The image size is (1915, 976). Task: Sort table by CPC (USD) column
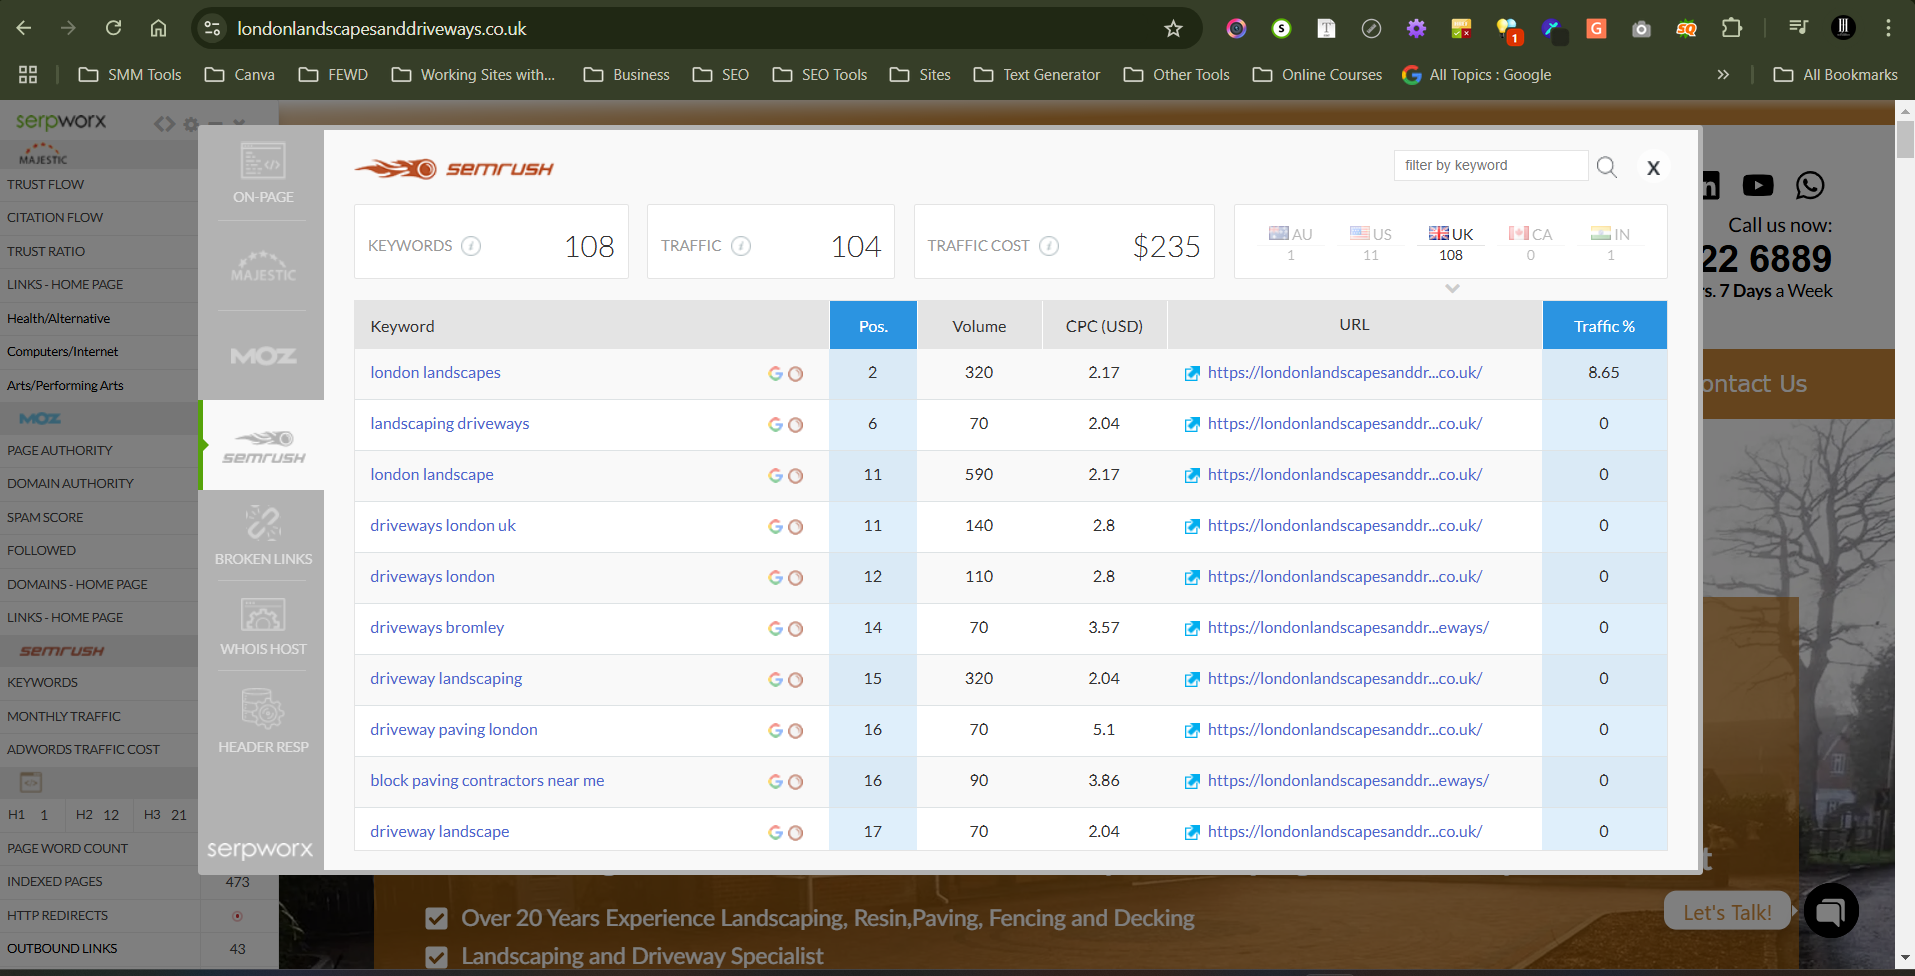(1104, 326)
